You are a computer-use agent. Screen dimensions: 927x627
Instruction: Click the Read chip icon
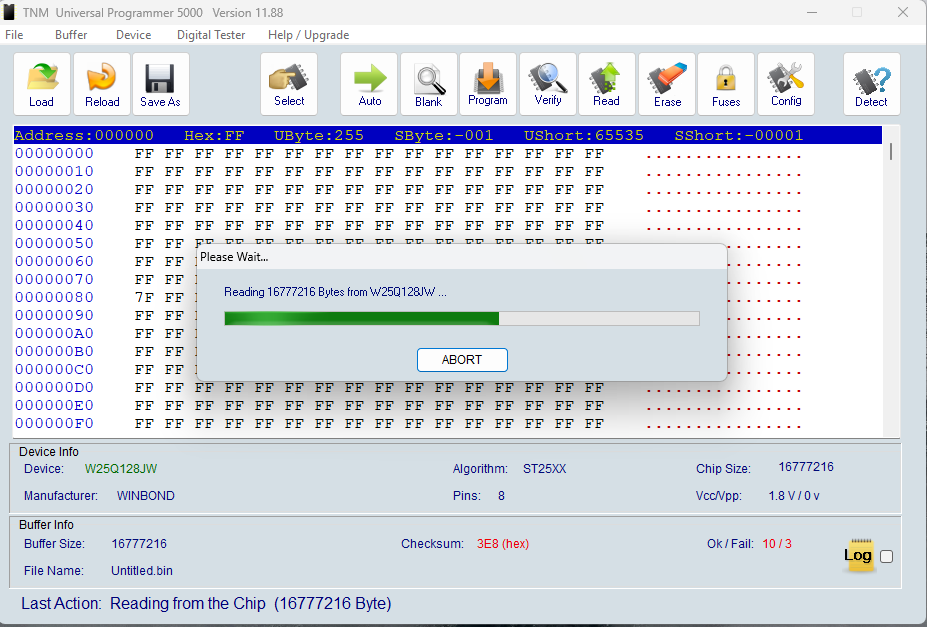[x=607, y=84]
